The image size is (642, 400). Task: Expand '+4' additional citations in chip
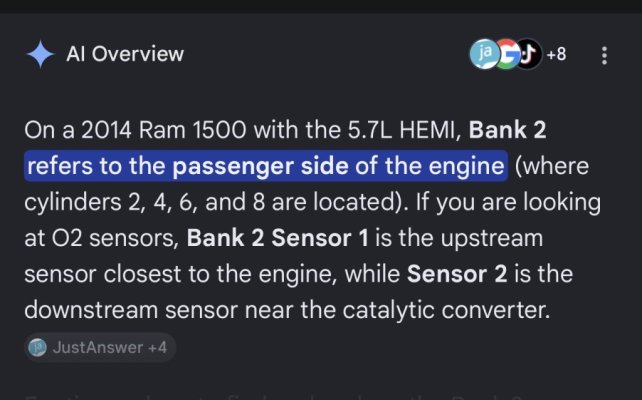coord(157,348)
